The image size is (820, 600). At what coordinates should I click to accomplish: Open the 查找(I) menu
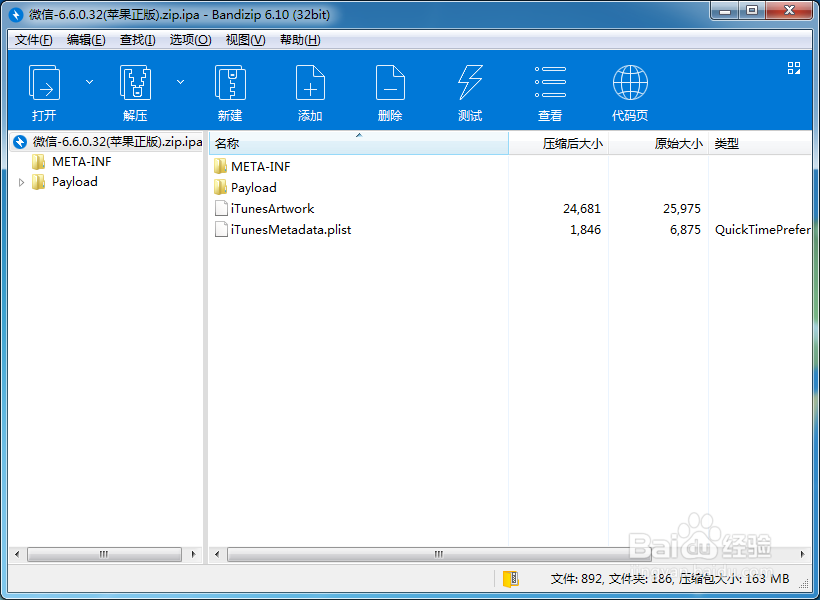pyautogui.click(x=138, y=40)
